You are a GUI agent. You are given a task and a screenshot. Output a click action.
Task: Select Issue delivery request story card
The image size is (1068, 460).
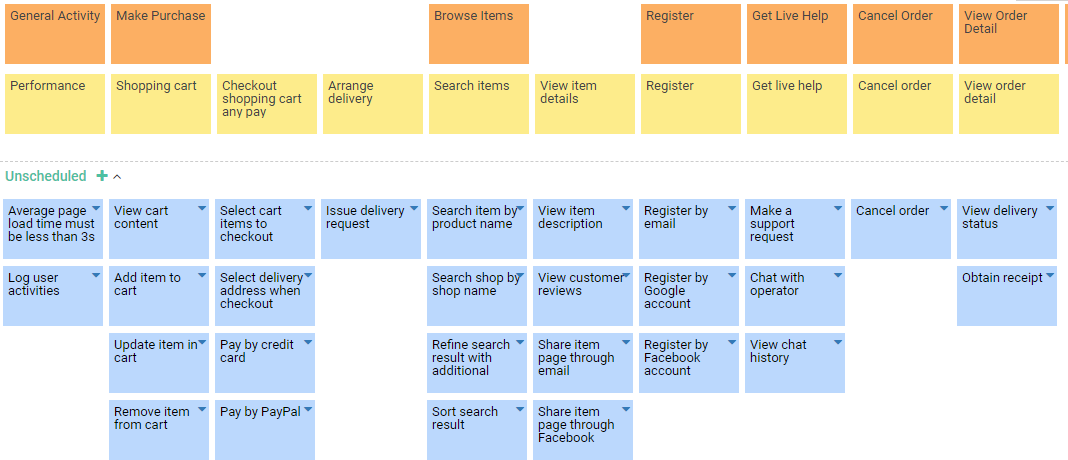point(365,230)
